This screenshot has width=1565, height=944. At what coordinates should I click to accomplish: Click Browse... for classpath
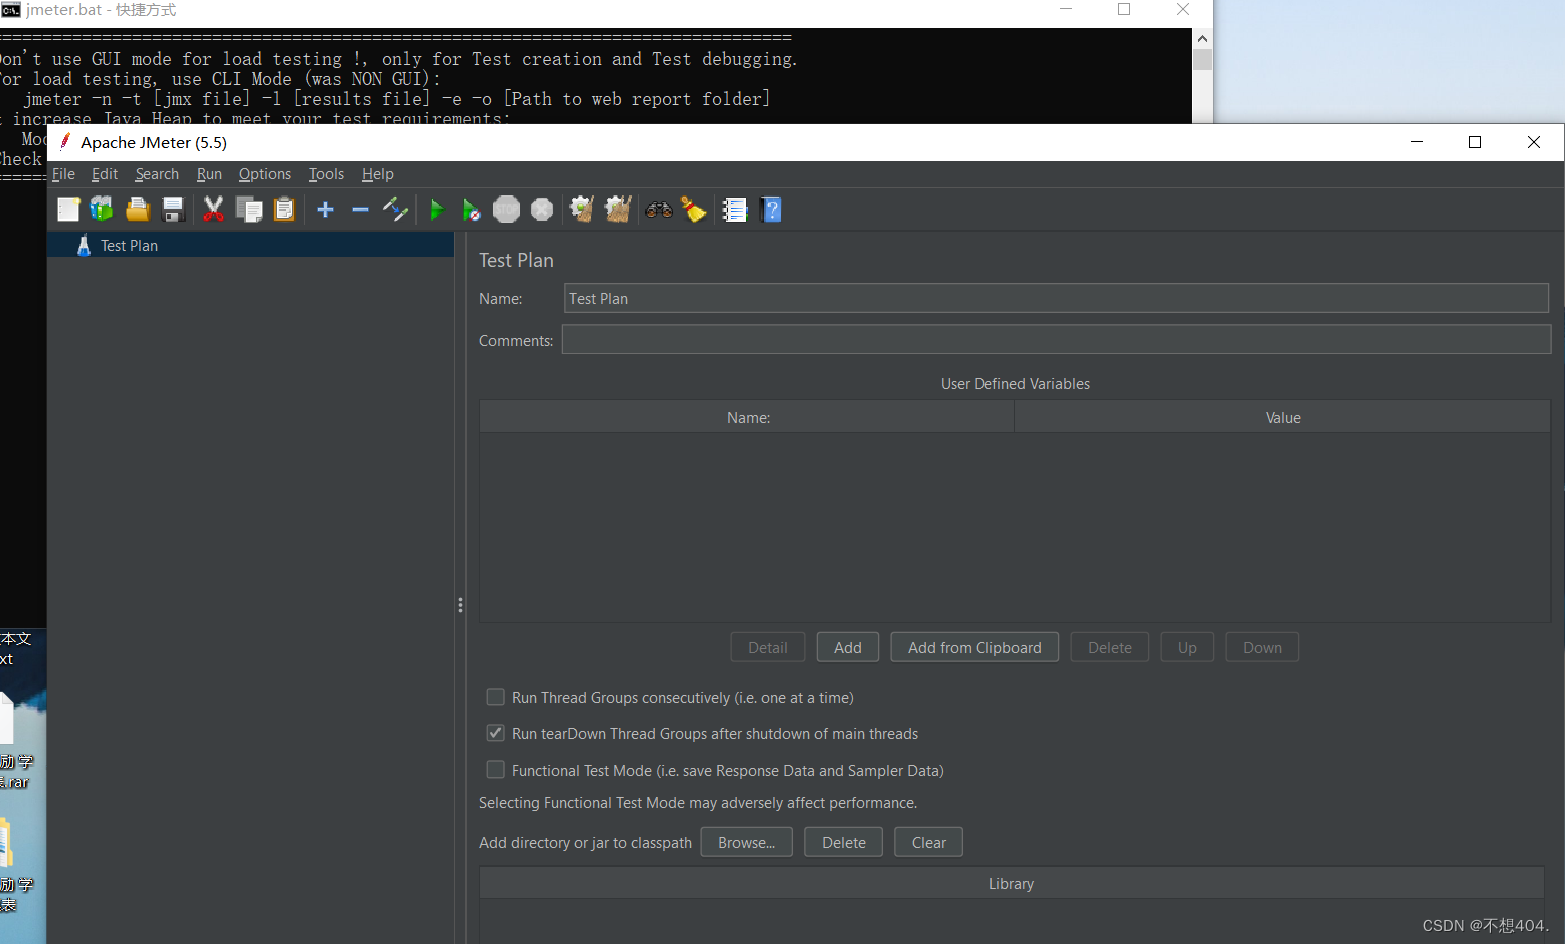pyautogui.click(x=747, y=842)
